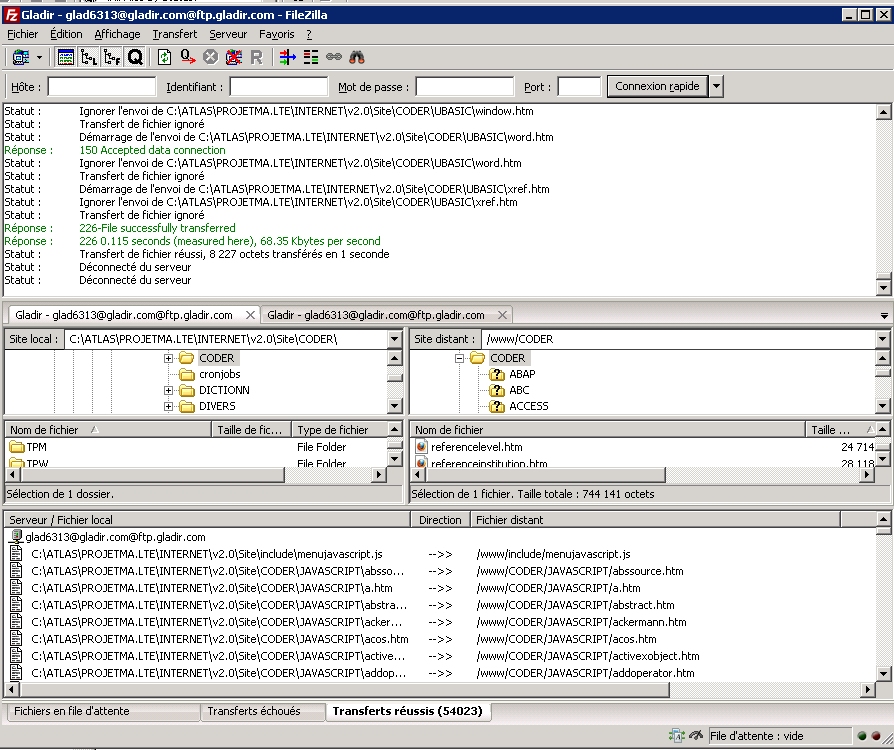Screen dimensions: 894x750
Task: Click the process queue icon
Action: tap(187, 58)
